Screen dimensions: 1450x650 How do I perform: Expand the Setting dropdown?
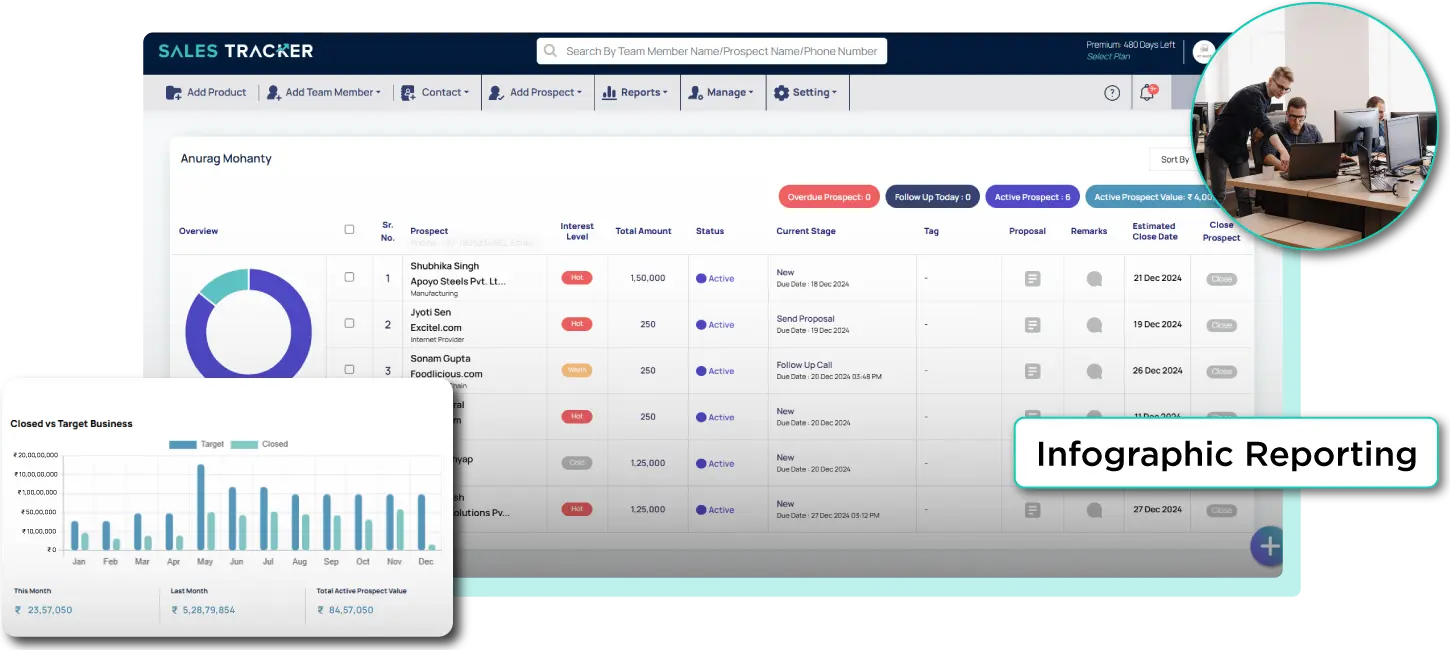pos(805,93)
